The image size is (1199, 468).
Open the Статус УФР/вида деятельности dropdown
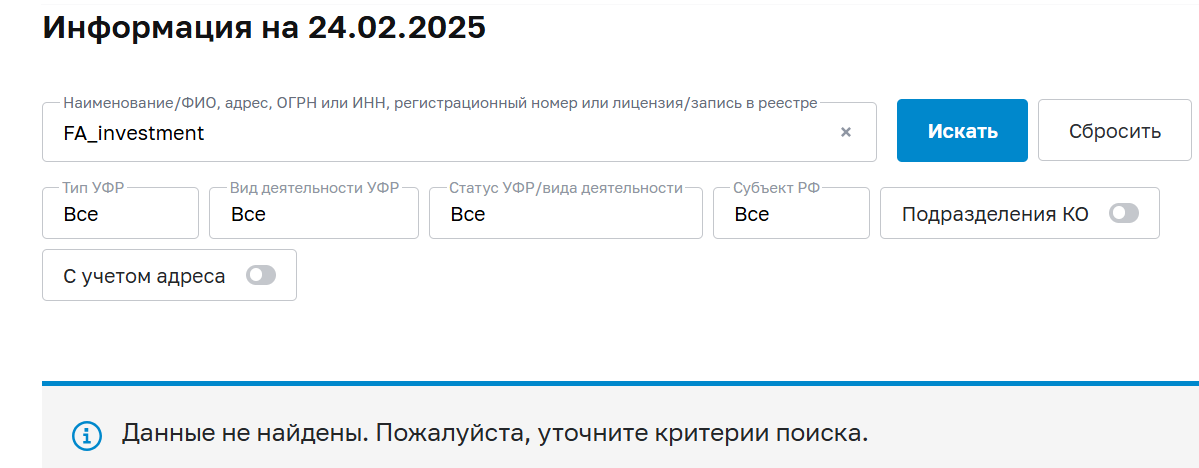pyautogui.click(x=565, y=214)
